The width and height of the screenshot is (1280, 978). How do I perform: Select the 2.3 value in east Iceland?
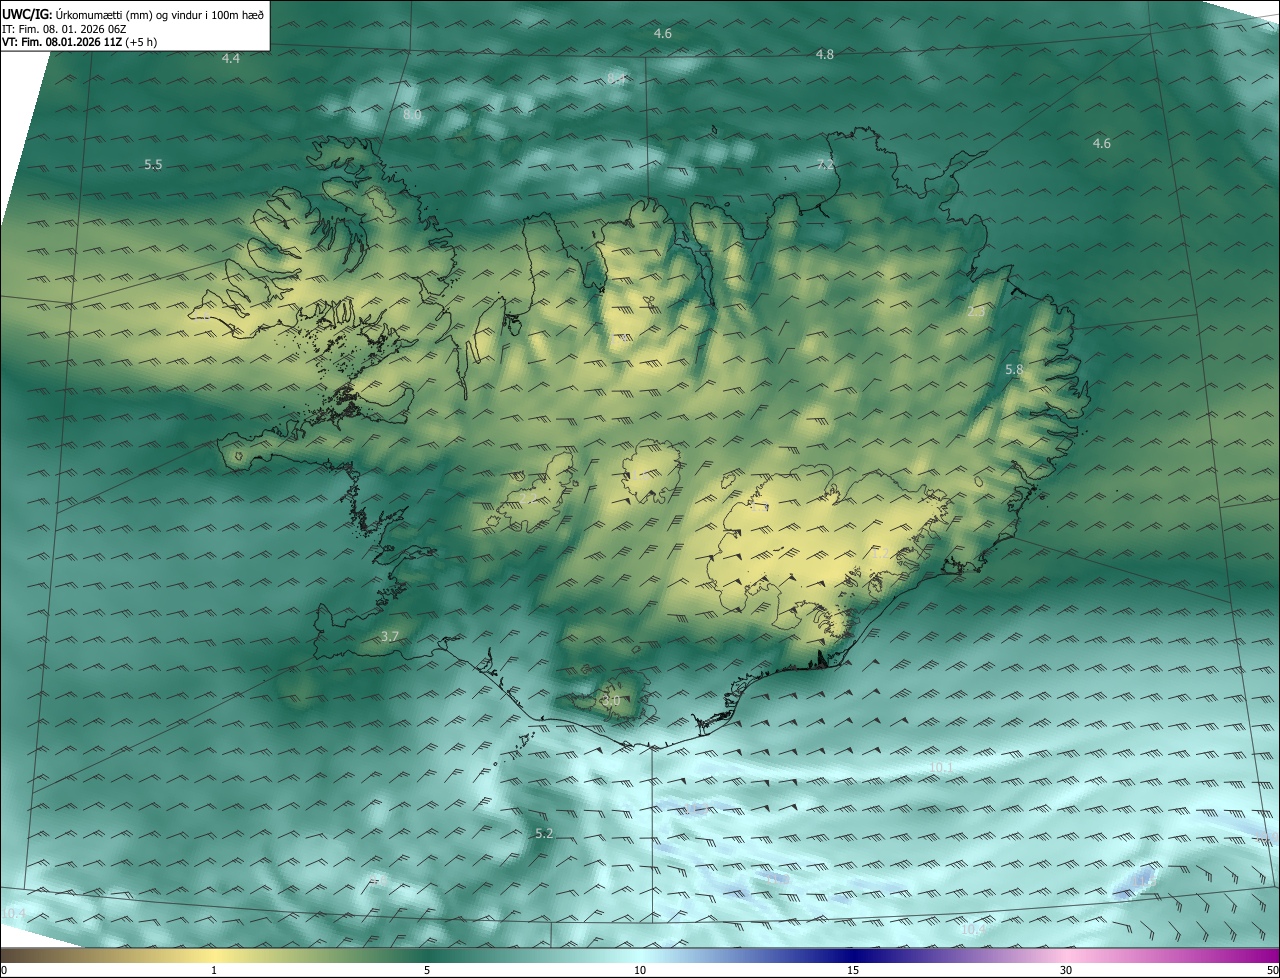coord(976,312)
